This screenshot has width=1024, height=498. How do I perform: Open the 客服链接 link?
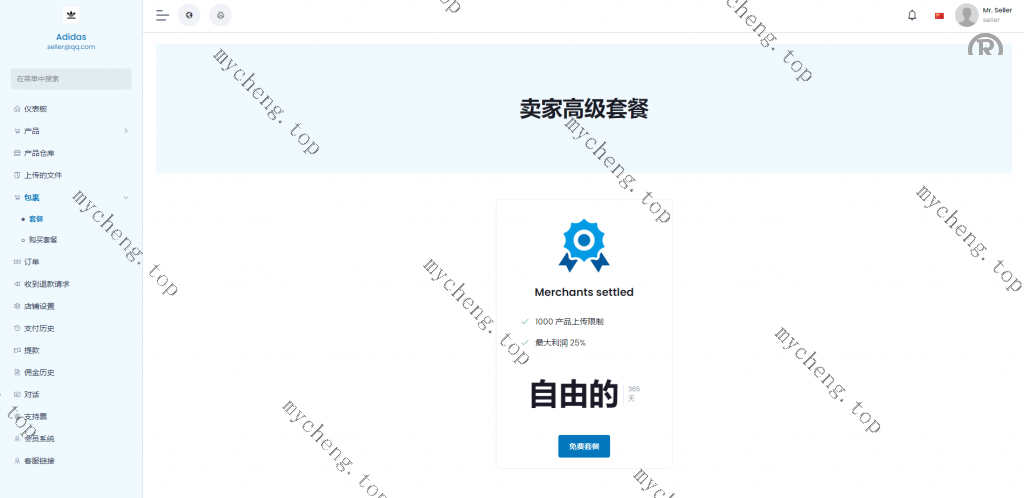click(x=39, y=461)
